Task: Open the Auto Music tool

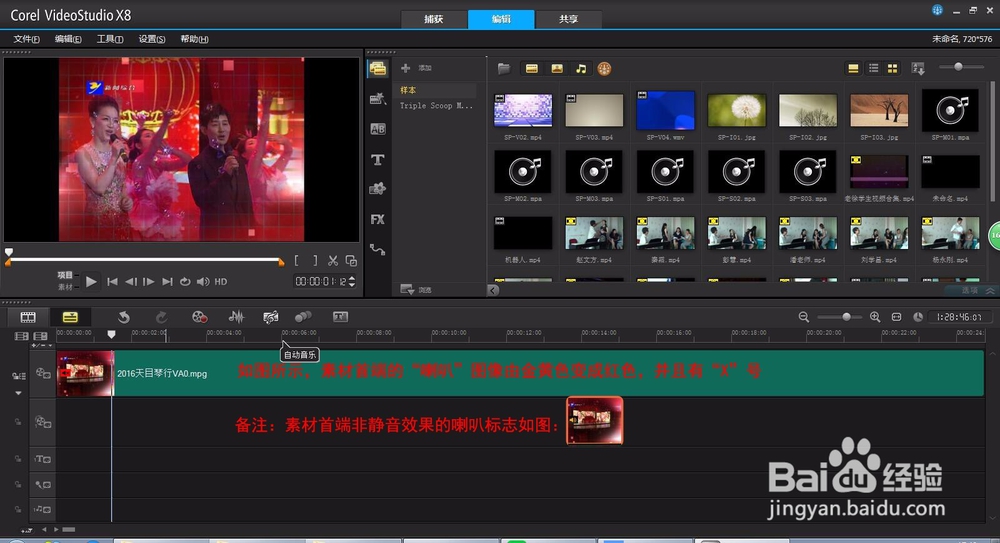Action: tap(270, 317)
